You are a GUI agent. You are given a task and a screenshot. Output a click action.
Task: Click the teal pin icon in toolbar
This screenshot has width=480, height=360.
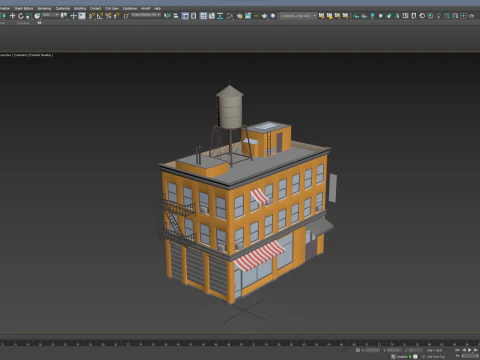[x=372, y=16]
